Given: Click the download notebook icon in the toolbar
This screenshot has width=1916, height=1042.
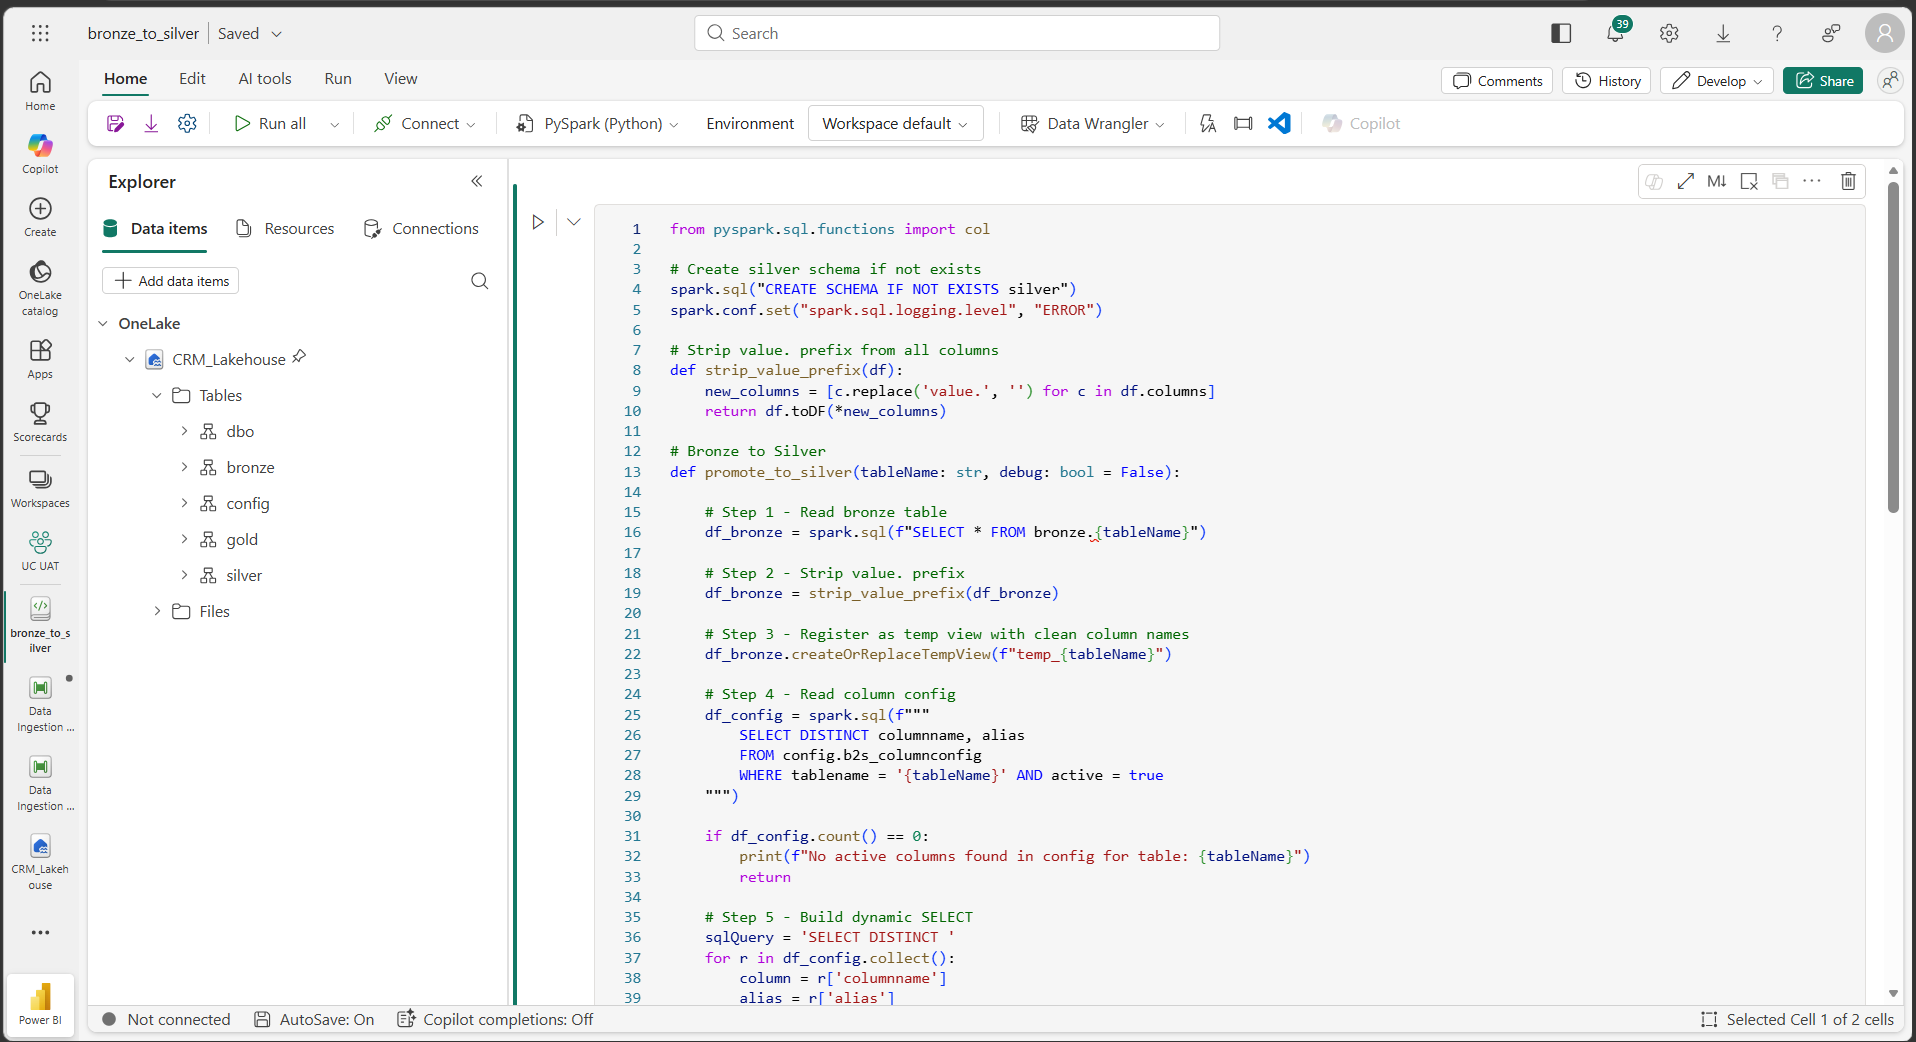Looking at the screenshot, I should point(151,123).
